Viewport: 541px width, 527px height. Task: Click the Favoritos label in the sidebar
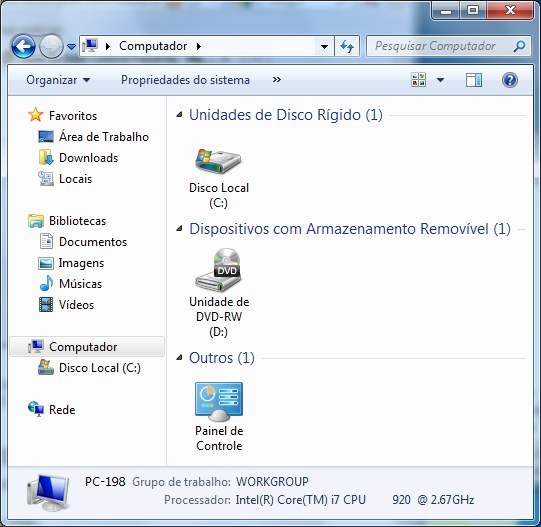(x=73, y=116)
